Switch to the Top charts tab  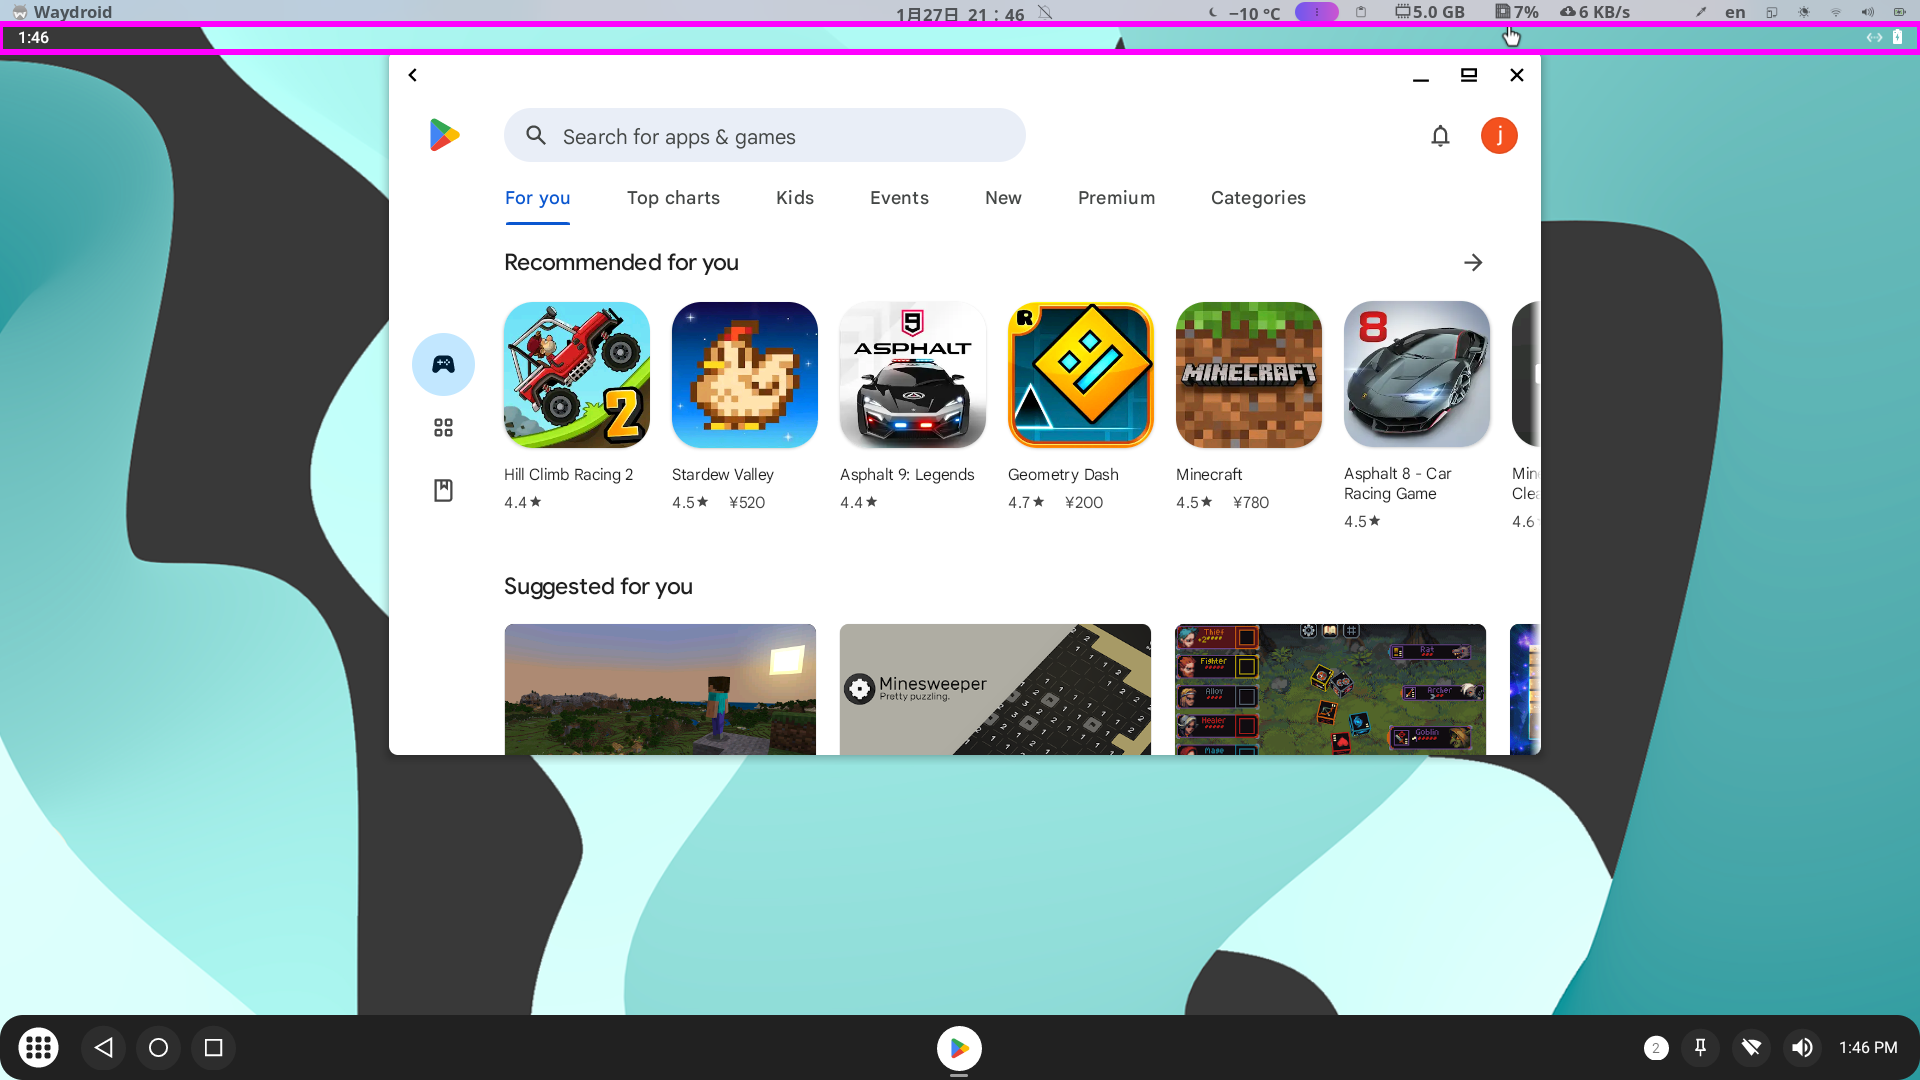tap(673, 198)
